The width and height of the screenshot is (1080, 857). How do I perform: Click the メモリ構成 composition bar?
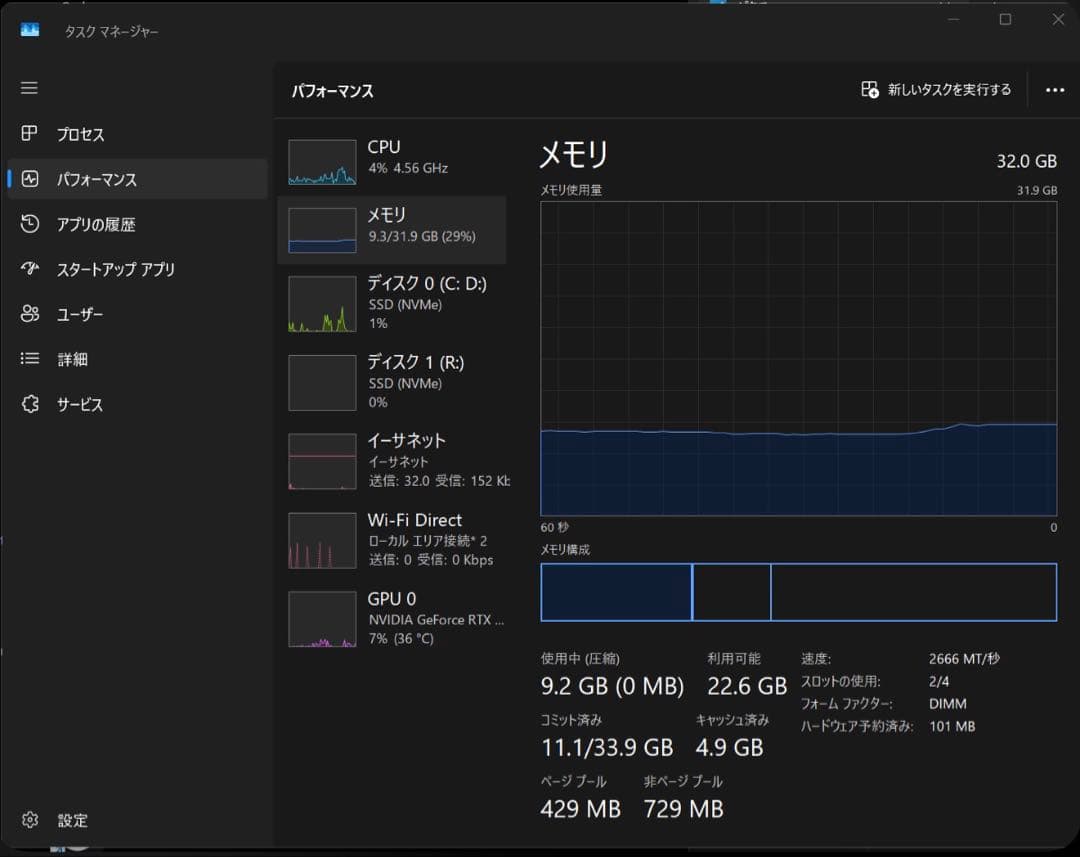tap(798, 592)
